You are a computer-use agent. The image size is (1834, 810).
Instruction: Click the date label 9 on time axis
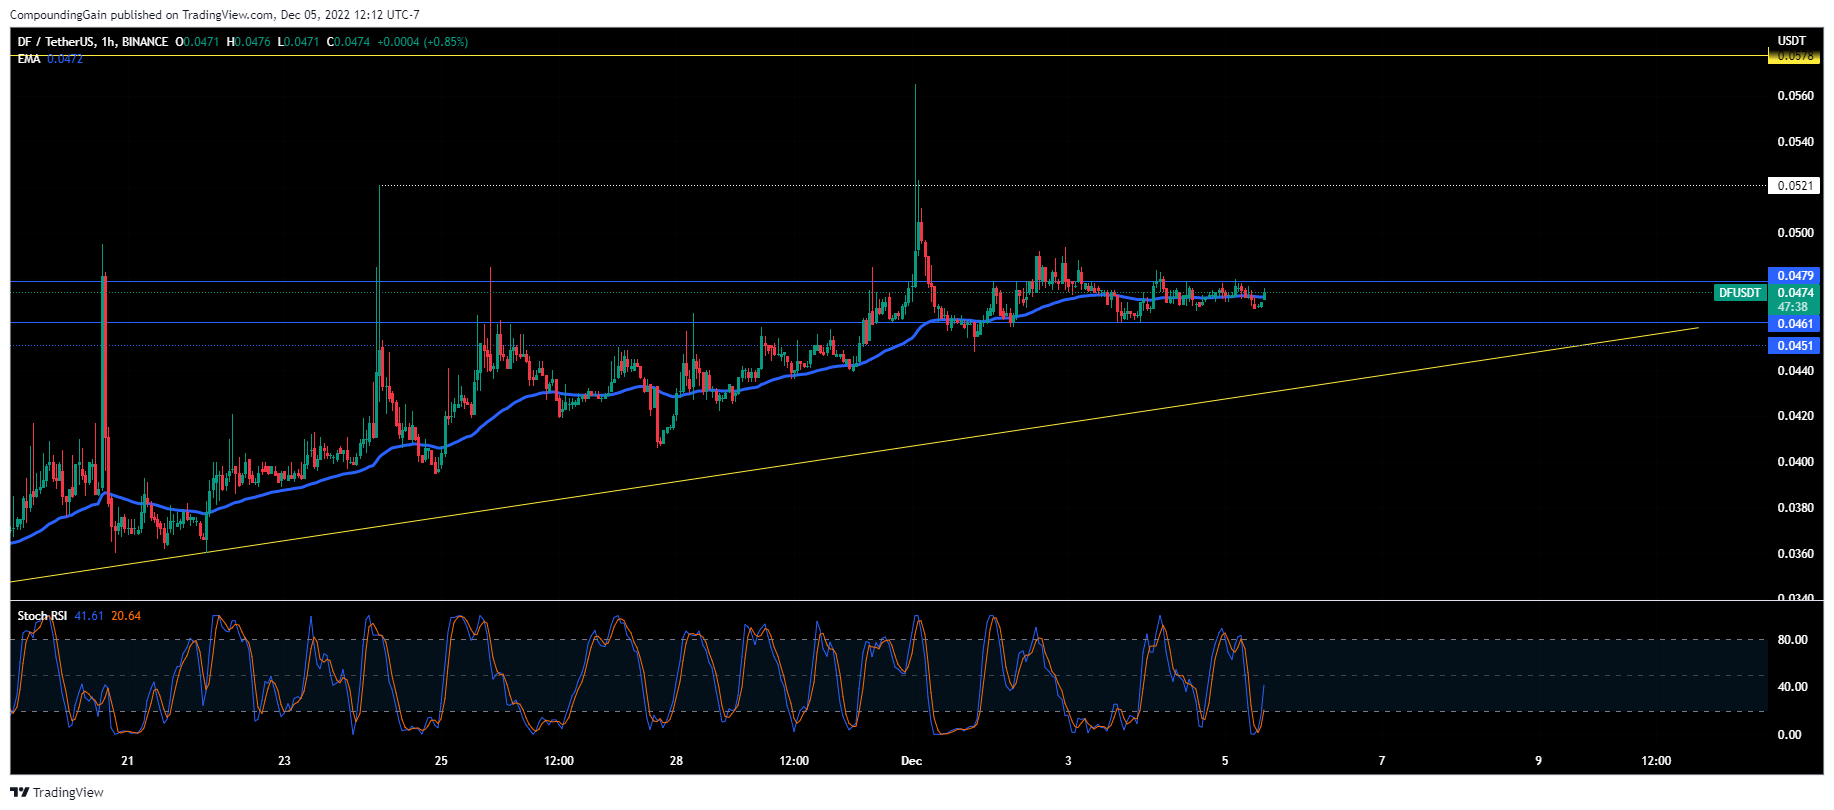(x=1538, y=761)
